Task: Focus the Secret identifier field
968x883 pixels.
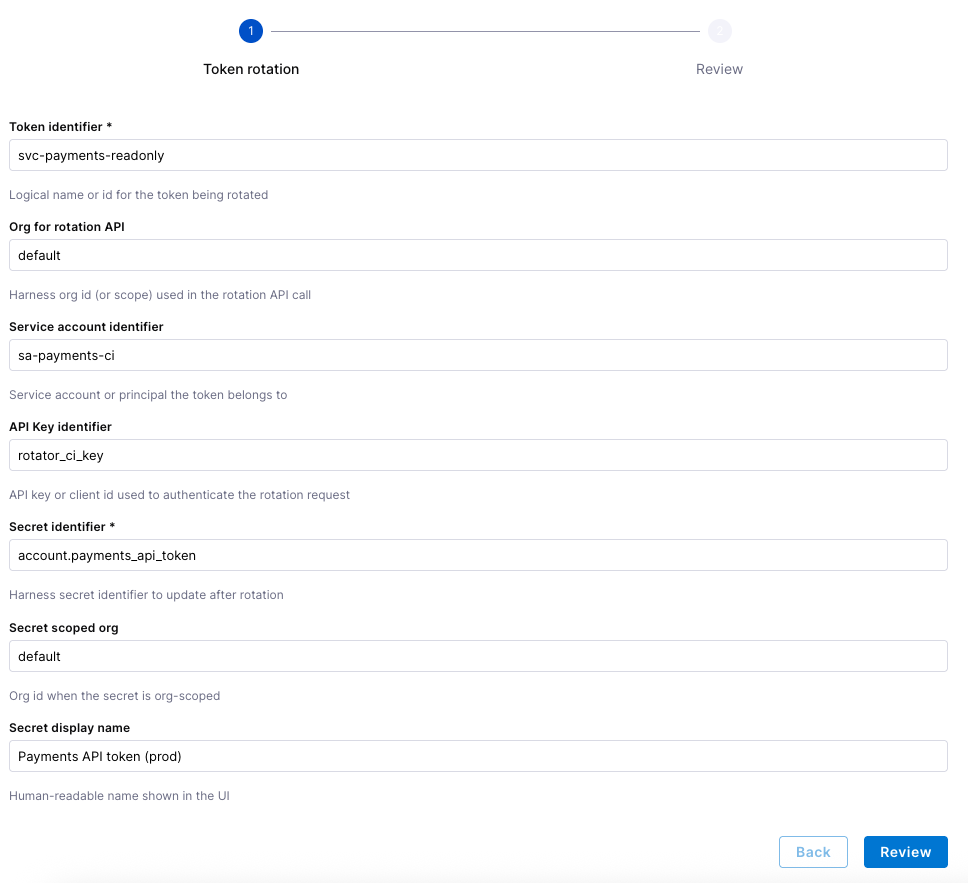Action: tap(478, 555)
